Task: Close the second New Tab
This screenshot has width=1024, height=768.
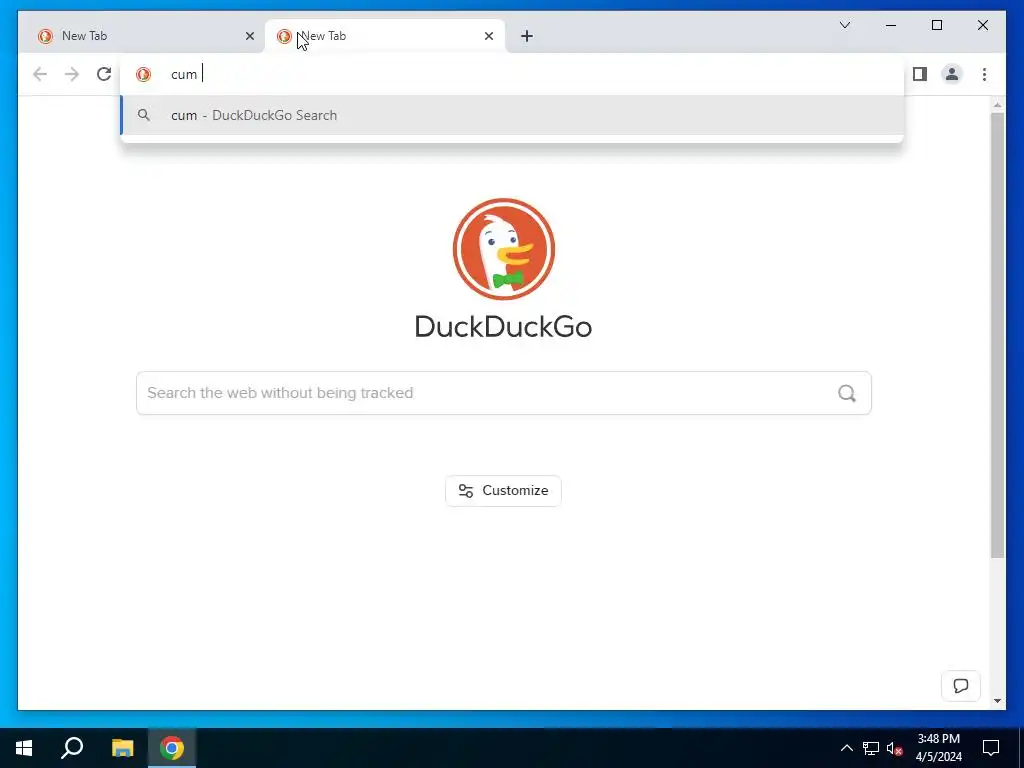Action: [488, 37]
